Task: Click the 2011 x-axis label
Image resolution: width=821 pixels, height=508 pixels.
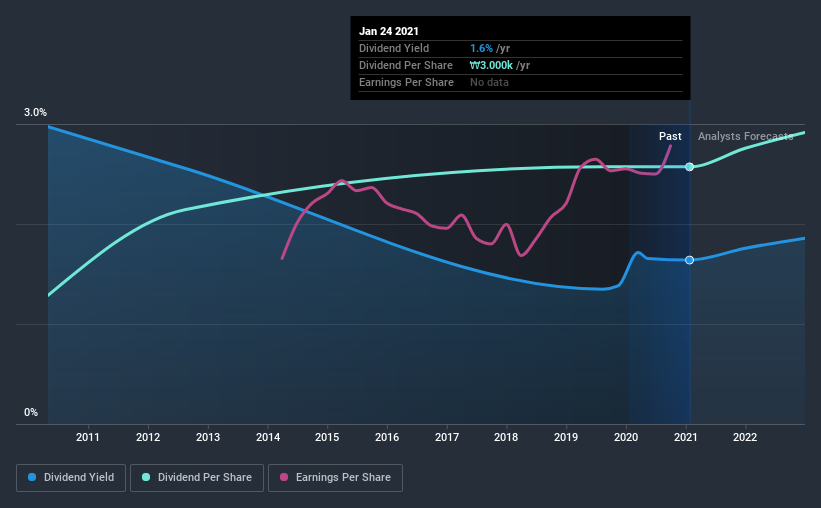Action: [87, 437]
